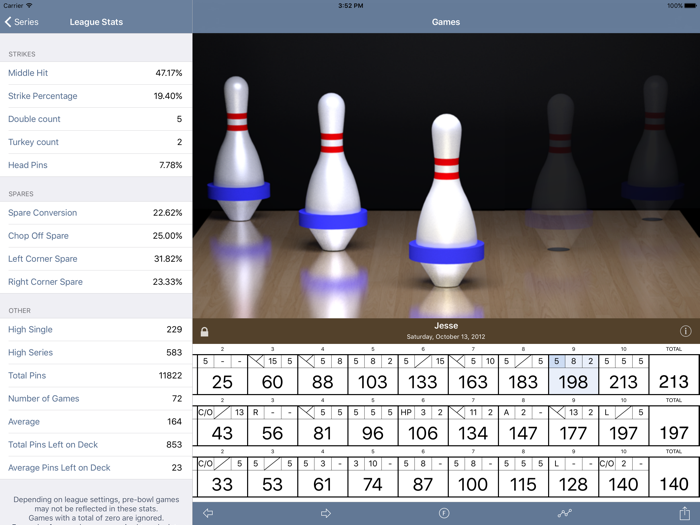Tap the right arrow in bottom toolbar
Viewport: 700px width, 525px height.
pos(326,513)
